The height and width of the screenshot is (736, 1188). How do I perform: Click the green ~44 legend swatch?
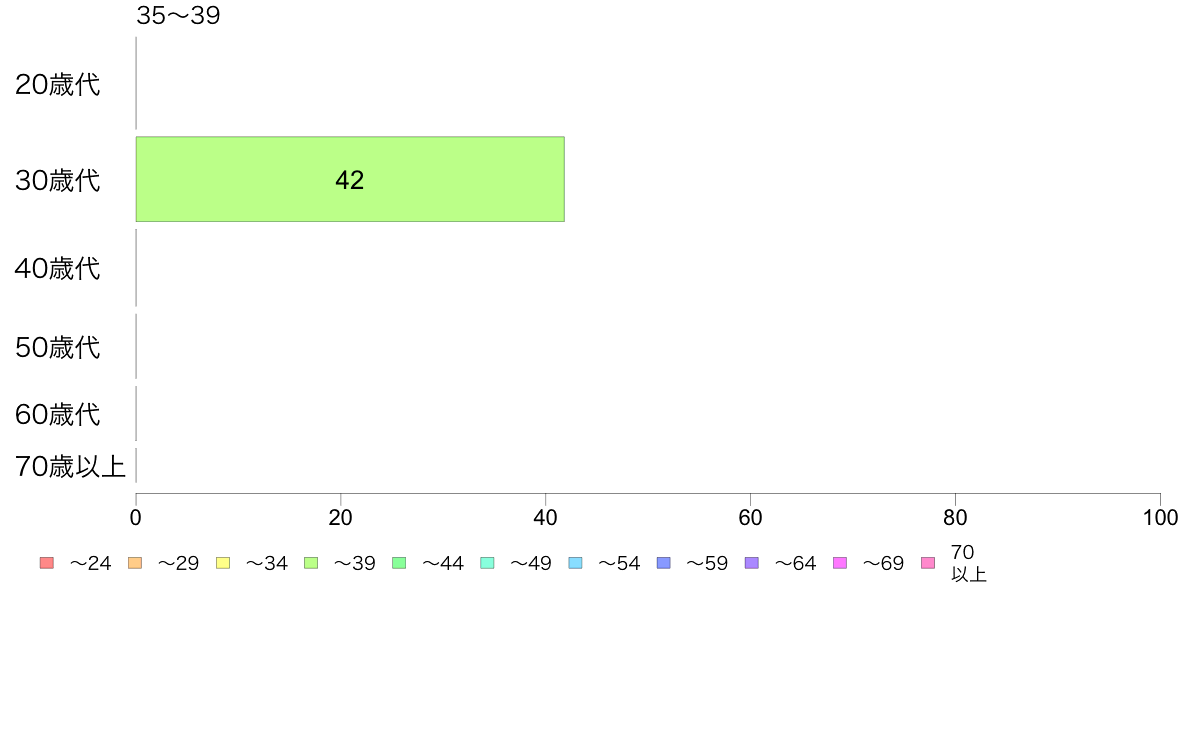pyautogui.click(x=399, y=562)
